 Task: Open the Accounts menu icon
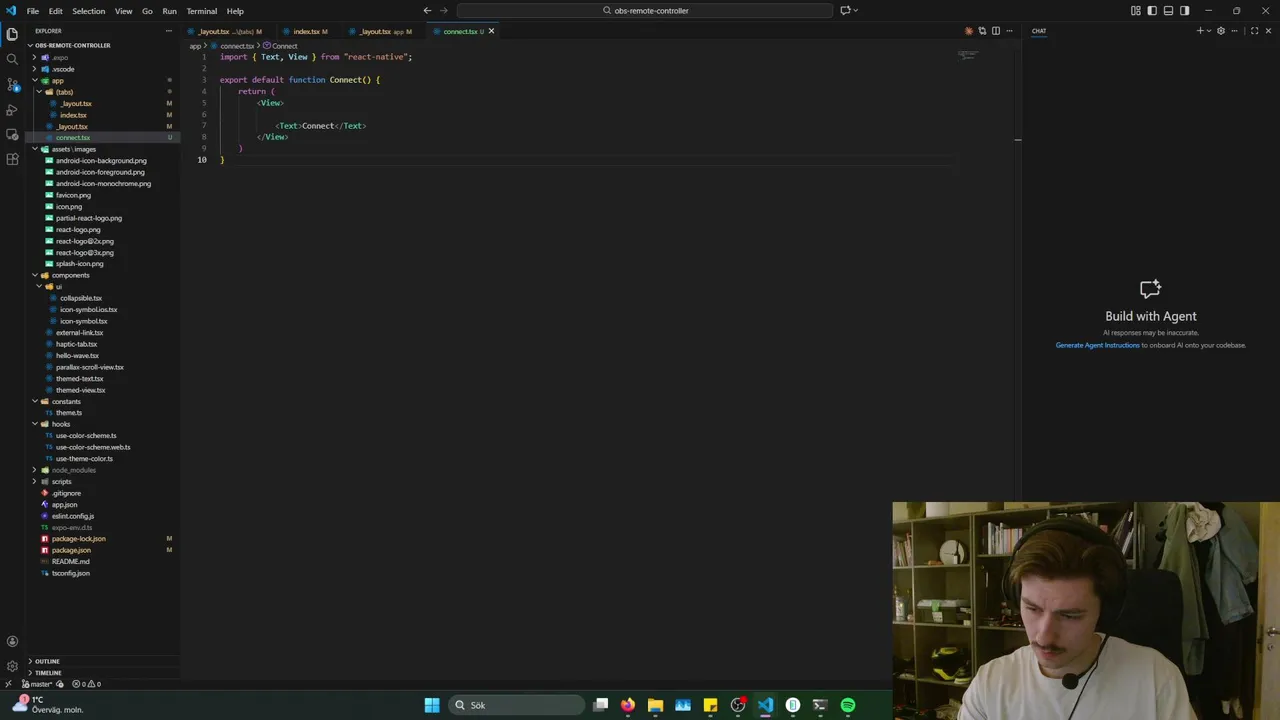point(12,641)
